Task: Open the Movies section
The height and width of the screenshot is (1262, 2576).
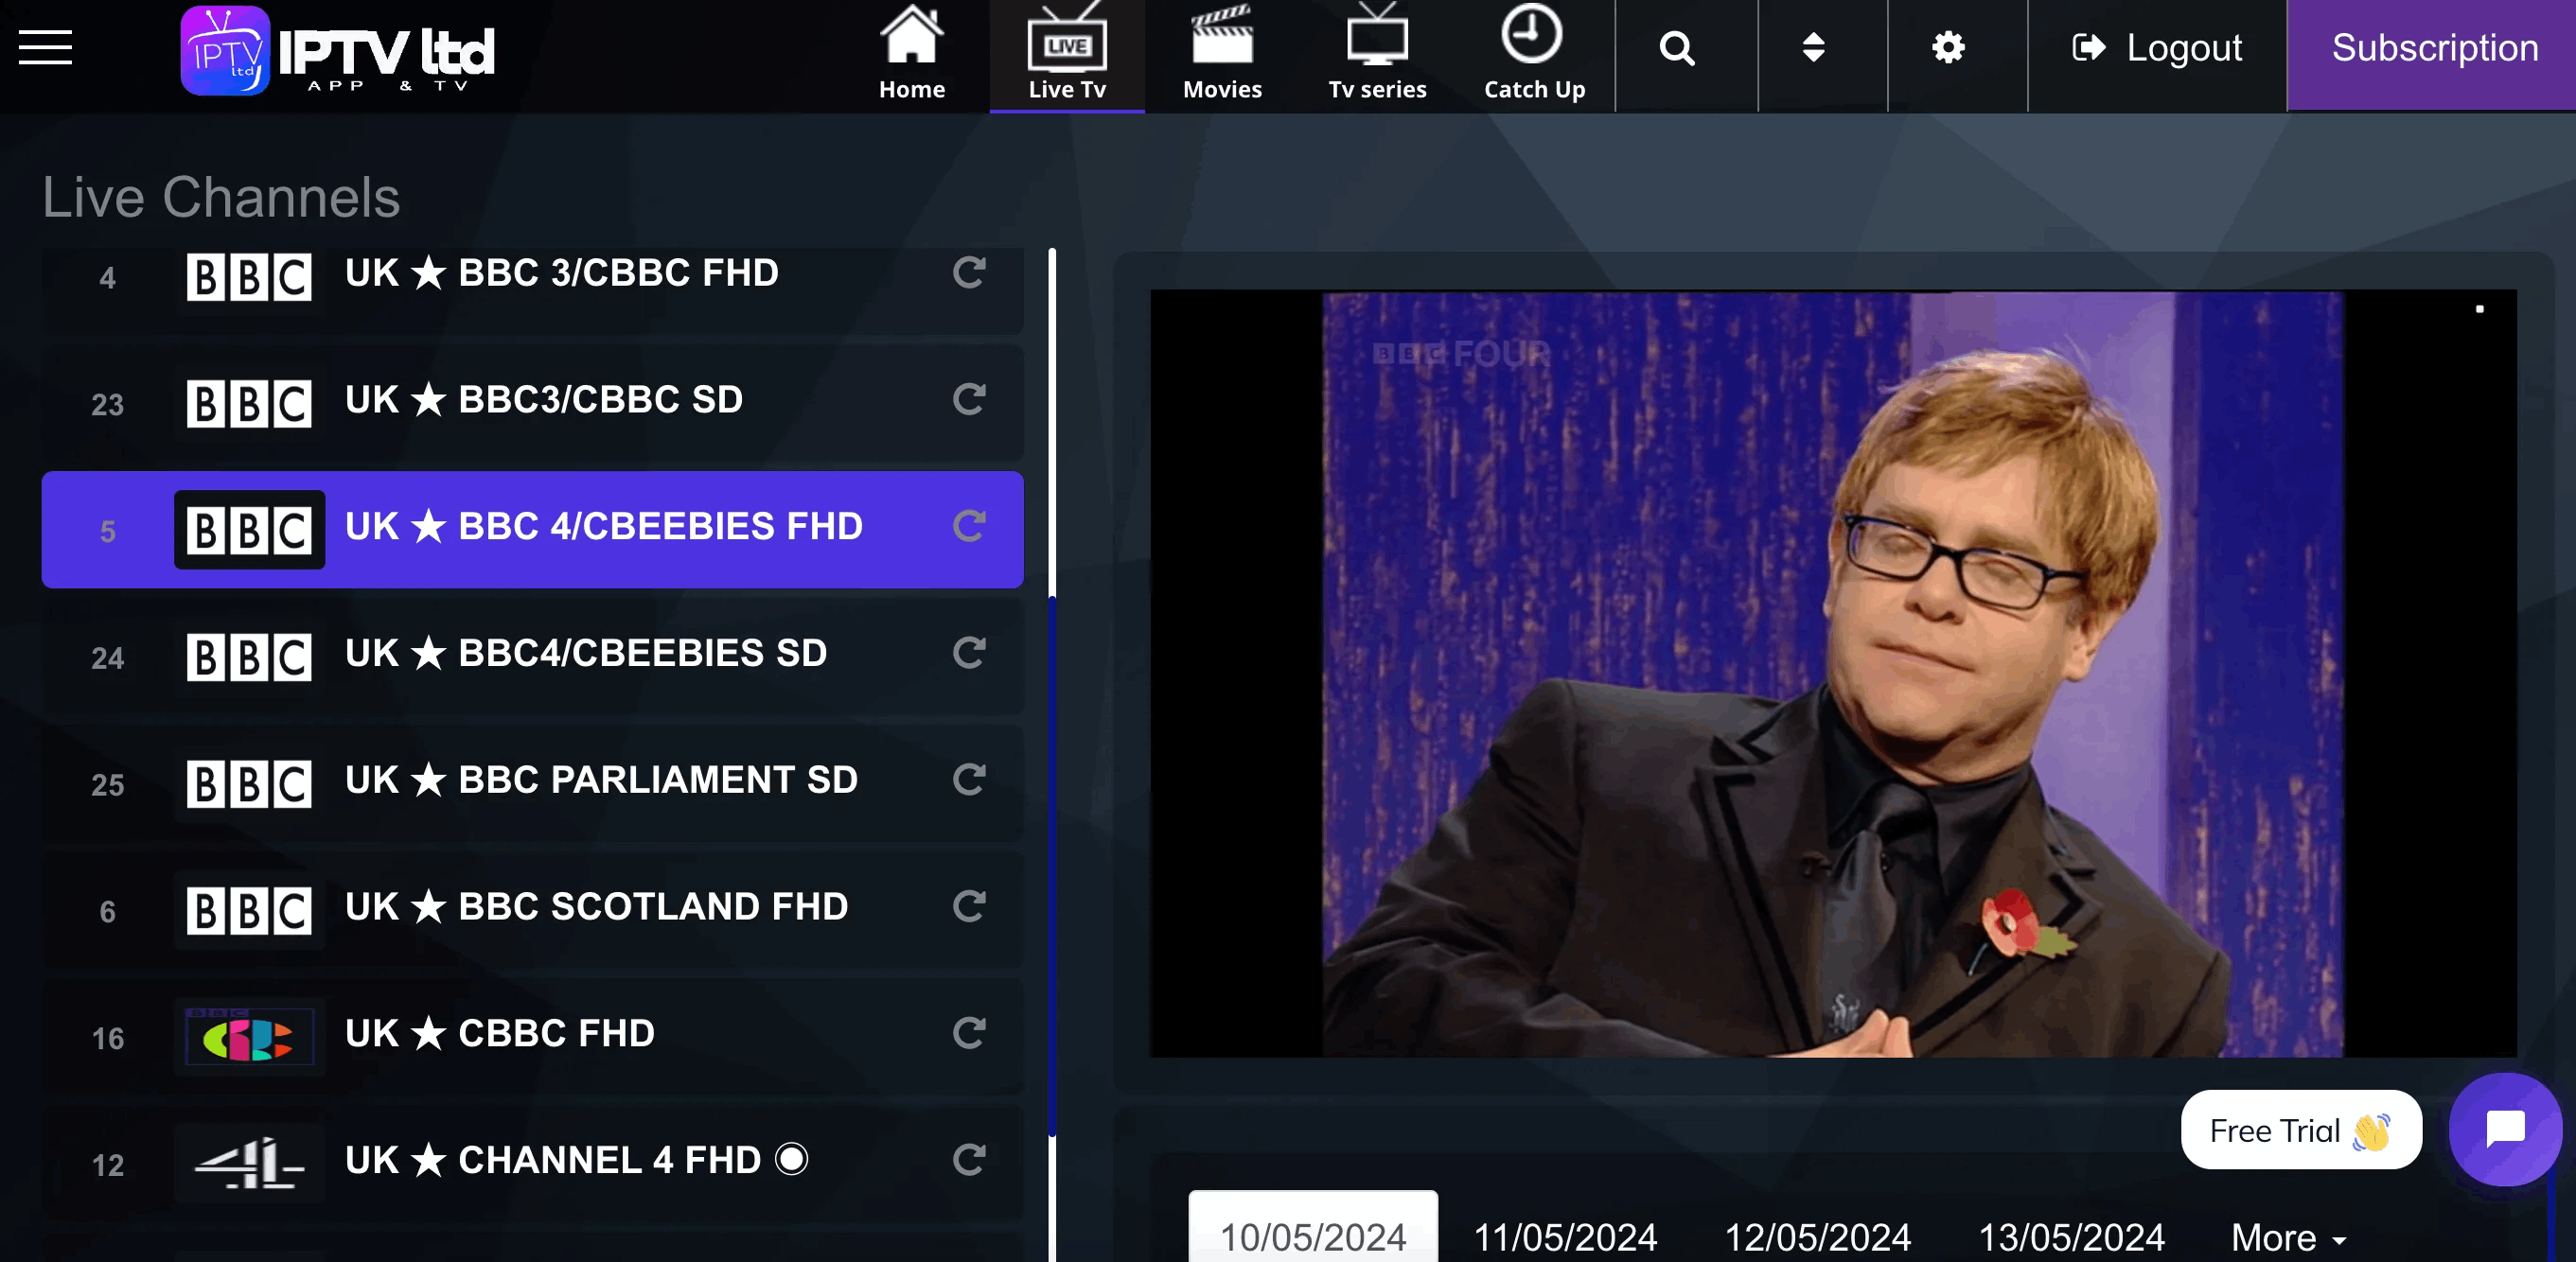Action: tap(1222, 55)
